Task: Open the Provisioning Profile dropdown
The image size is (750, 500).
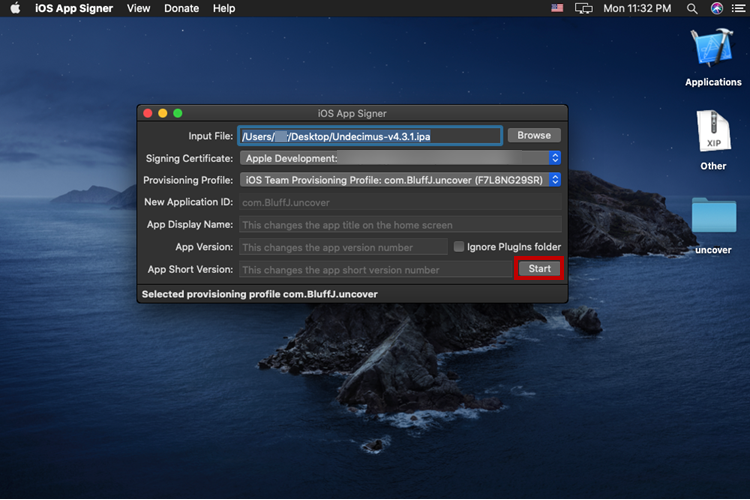Action: [x=400, y=180]
